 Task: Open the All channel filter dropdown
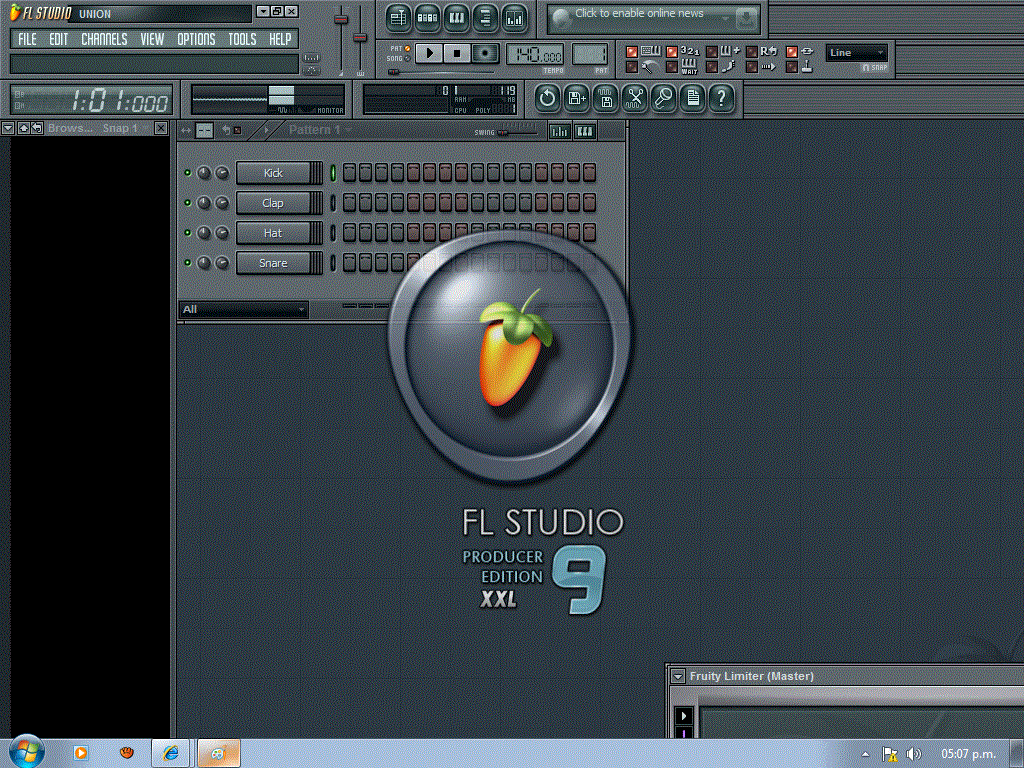tap(243, 310)
